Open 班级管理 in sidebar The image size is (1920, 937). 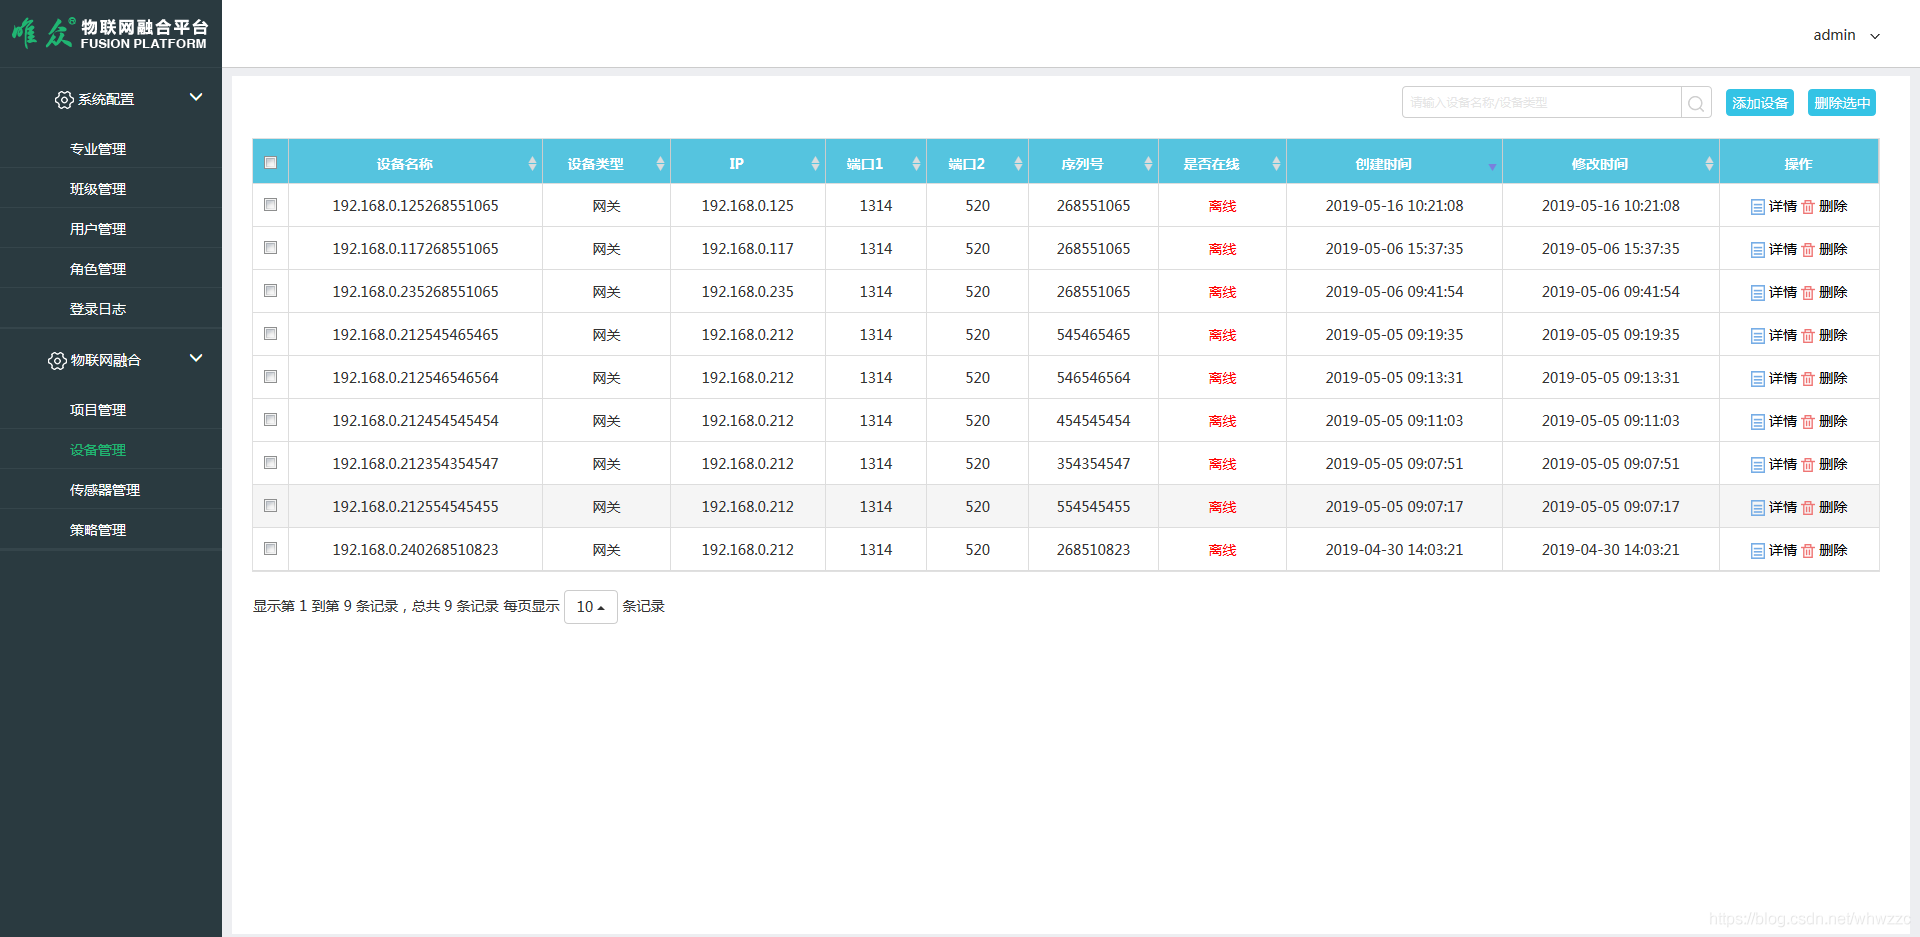[x=98, y=189]
